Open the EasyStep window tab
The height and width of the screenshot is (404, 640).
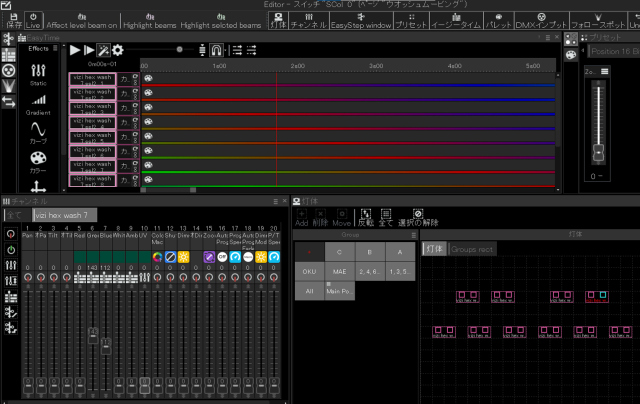pos(361,22)
